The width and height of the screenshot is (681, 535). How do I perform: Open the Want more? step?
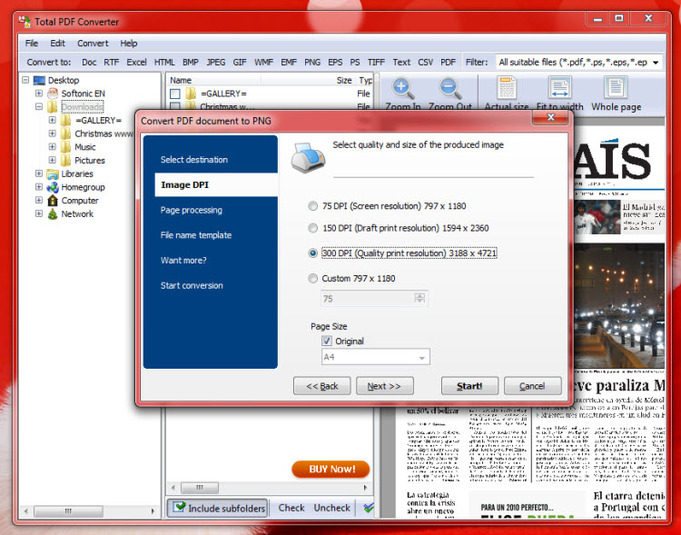point(183,261)
